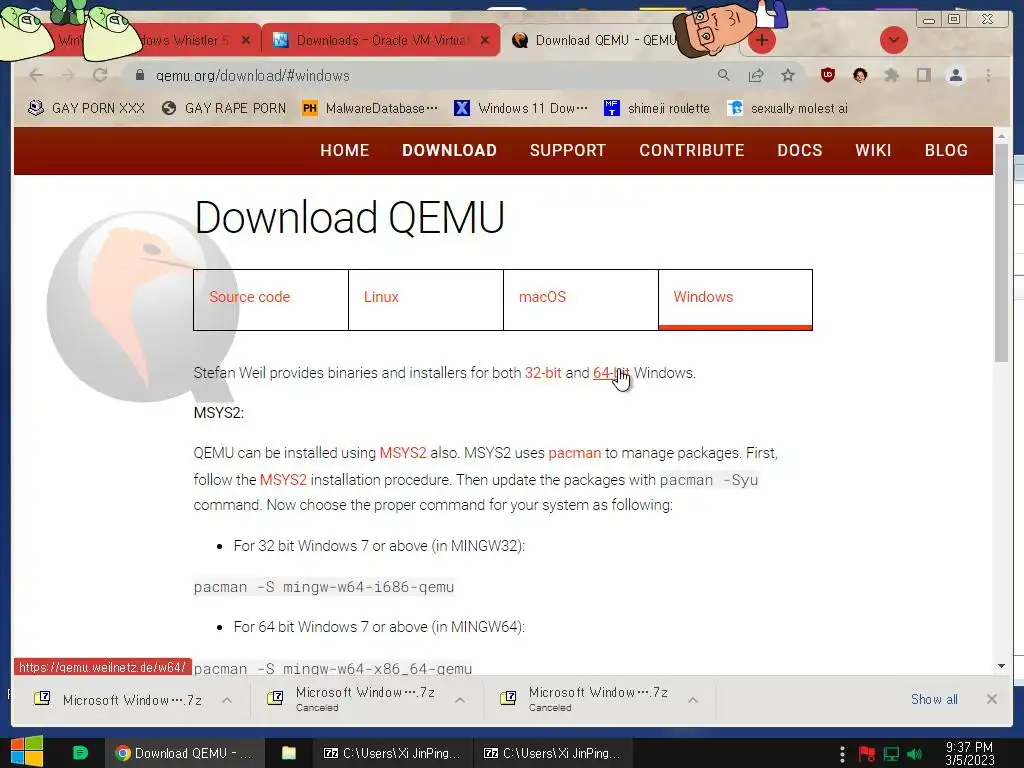Viewport: 1024px width, 768px height.
Task: Open File Explorer from the taskbar
Action: [x=289, y=753]
